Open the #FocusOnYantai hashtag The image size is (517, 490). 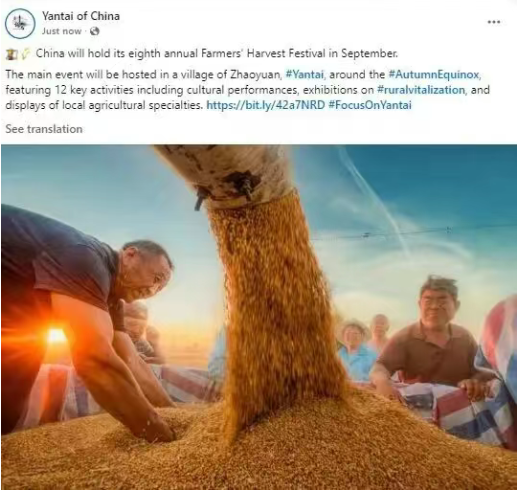(370, 105)
